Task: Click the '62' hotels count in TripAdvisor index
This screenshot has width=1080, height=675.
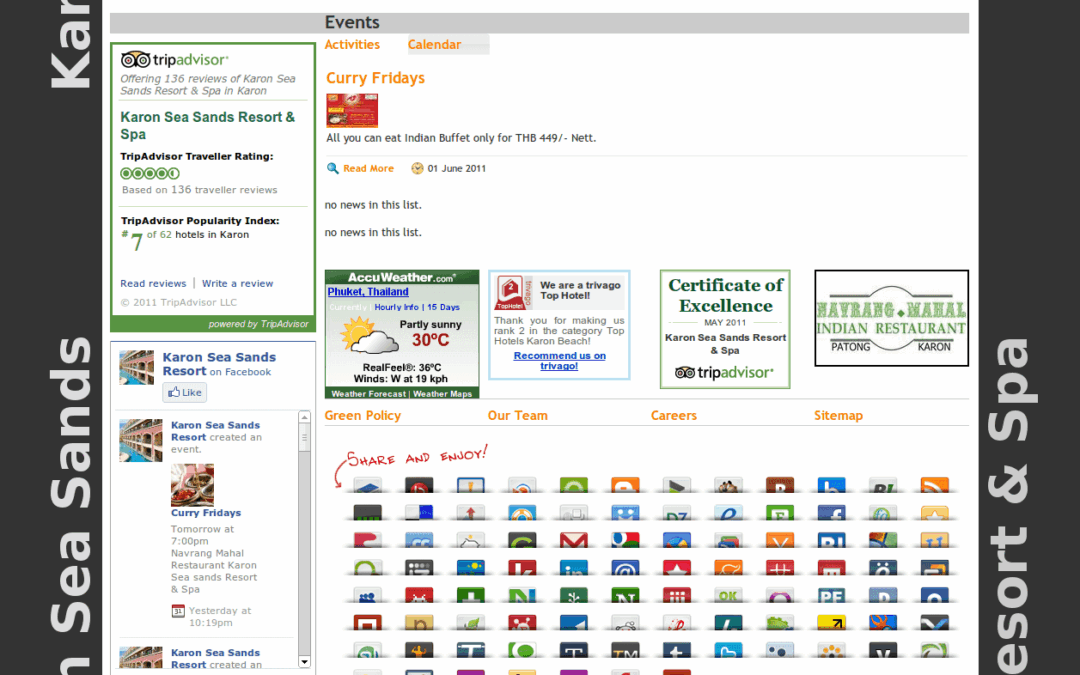Action: tap(165, 234)
